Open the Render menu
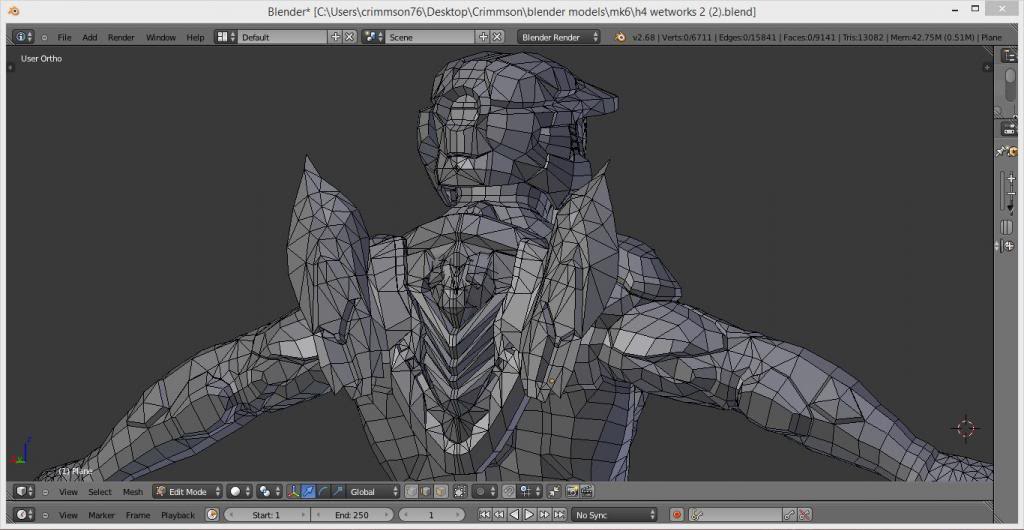This screenshot has width=1024, height=530. coord(121,37)
